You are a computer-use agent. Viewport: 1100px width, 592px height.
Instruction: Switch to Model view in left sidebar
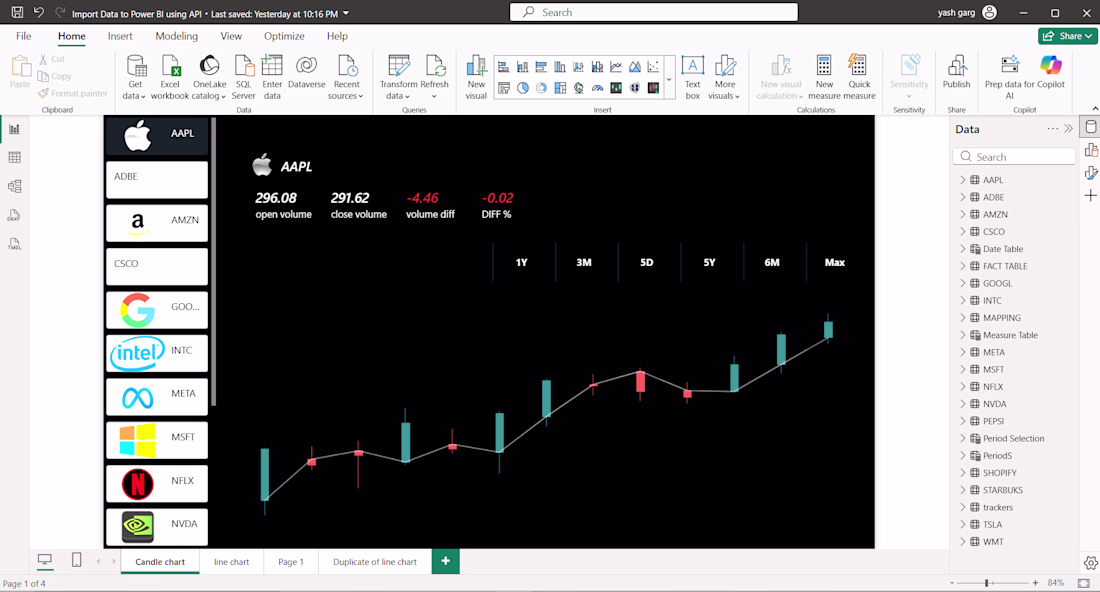(x=14, y=187)
